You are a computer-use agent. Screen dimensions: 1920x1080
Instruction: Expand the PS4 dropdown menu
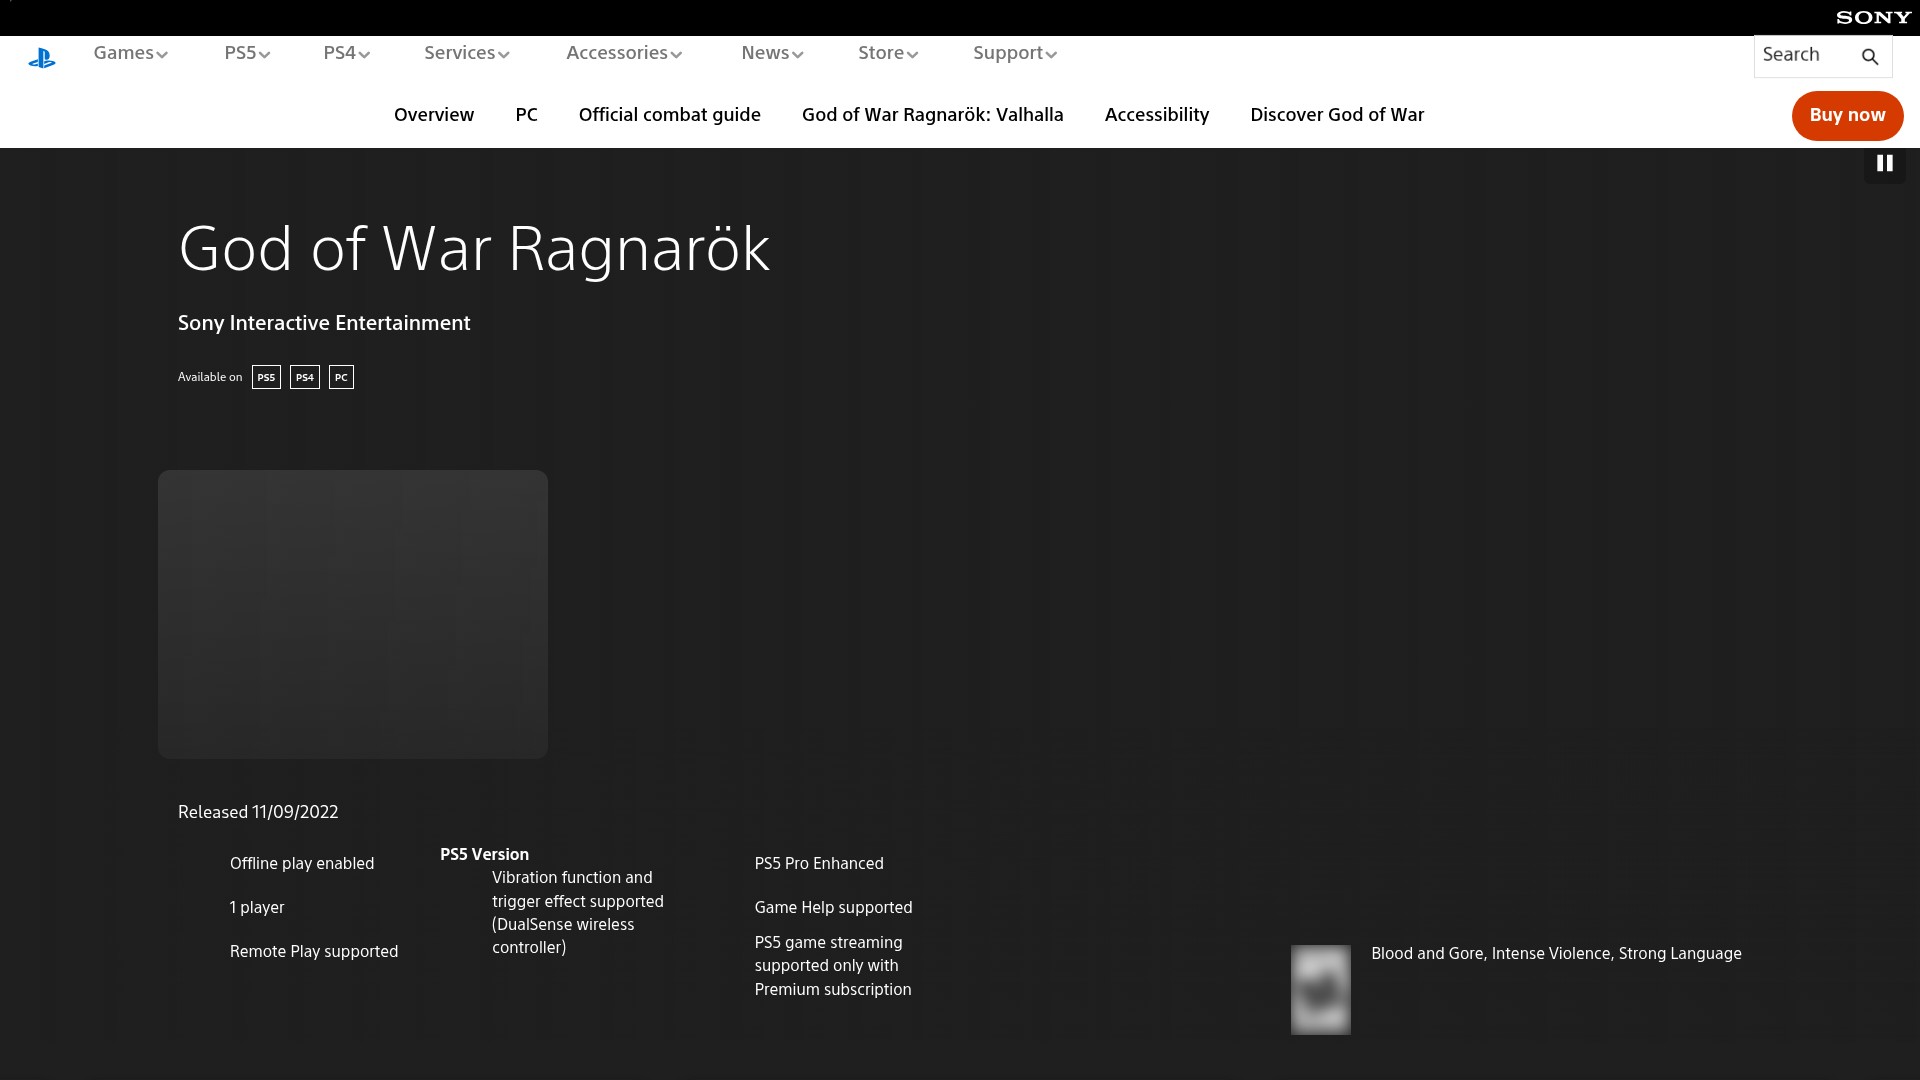coord(346,53)
